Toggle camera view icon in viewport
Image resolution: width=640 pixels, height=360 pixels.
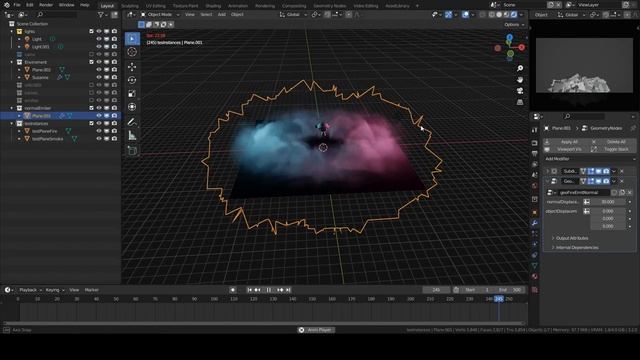520,91
